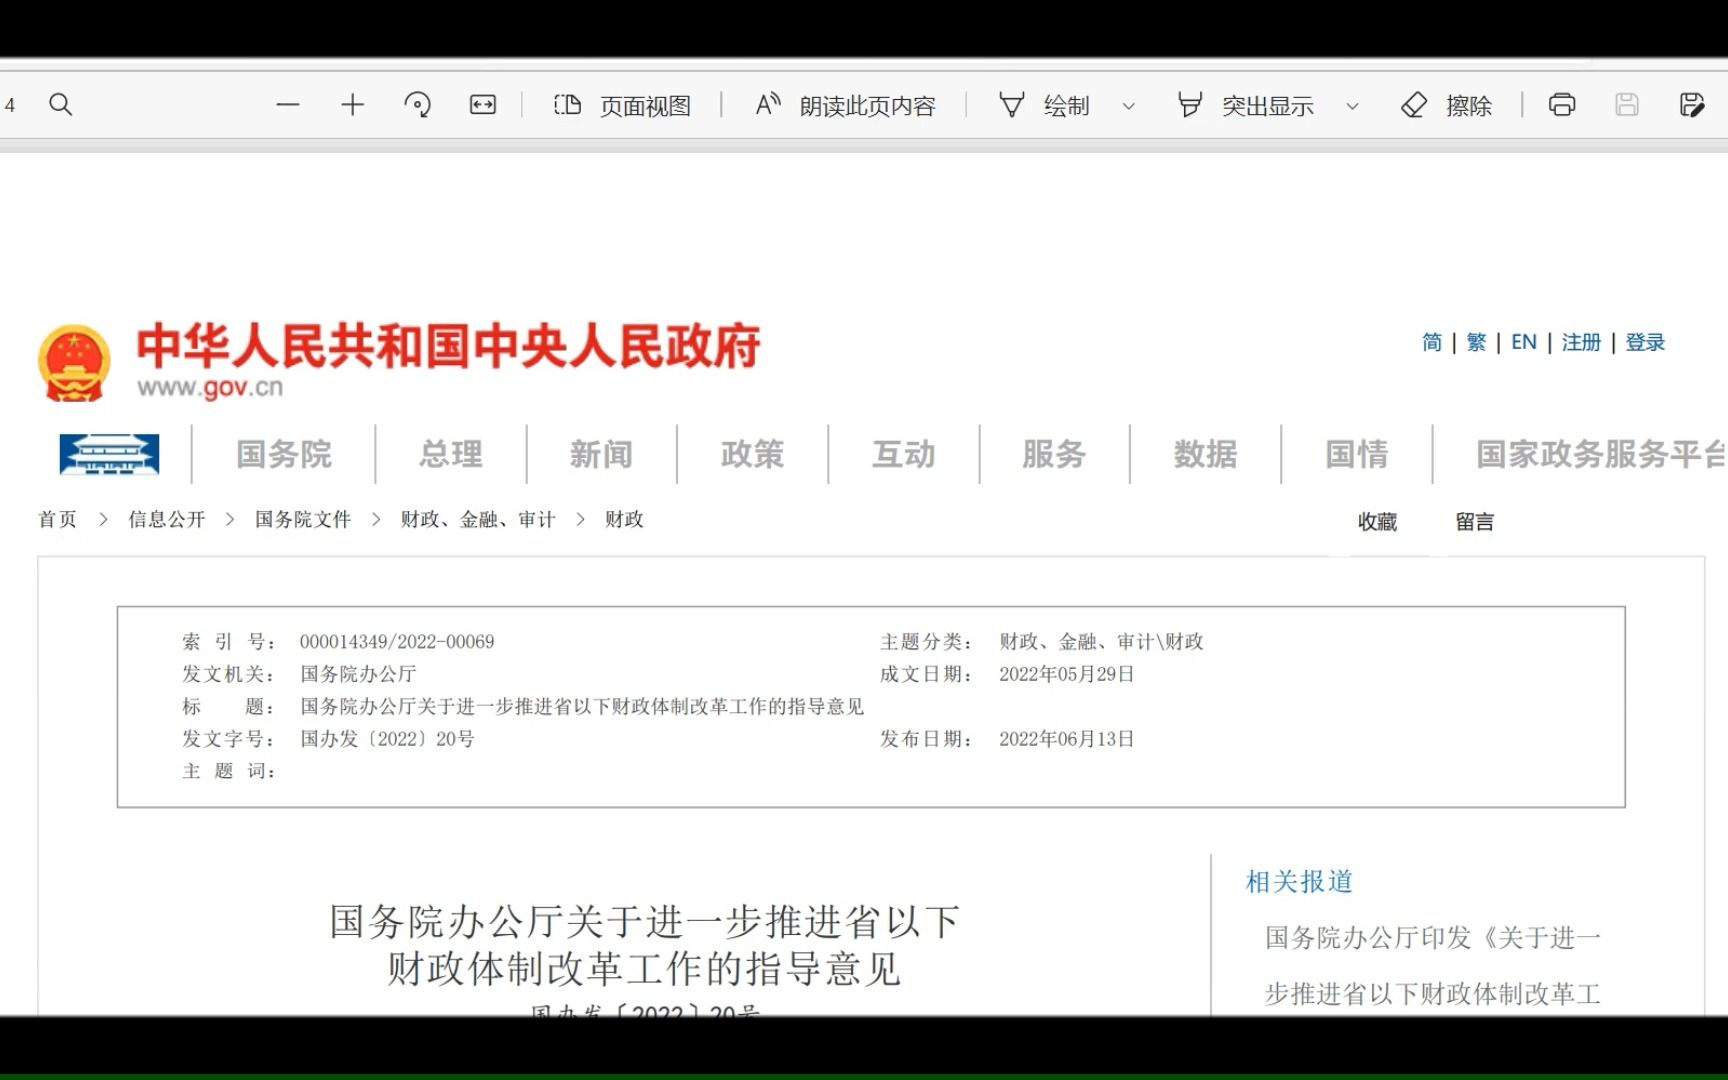The image size is (1728, 1080).
Task: Select the 绘制 draw tool
Action: pyautogui.click(x=1044, y=105)
